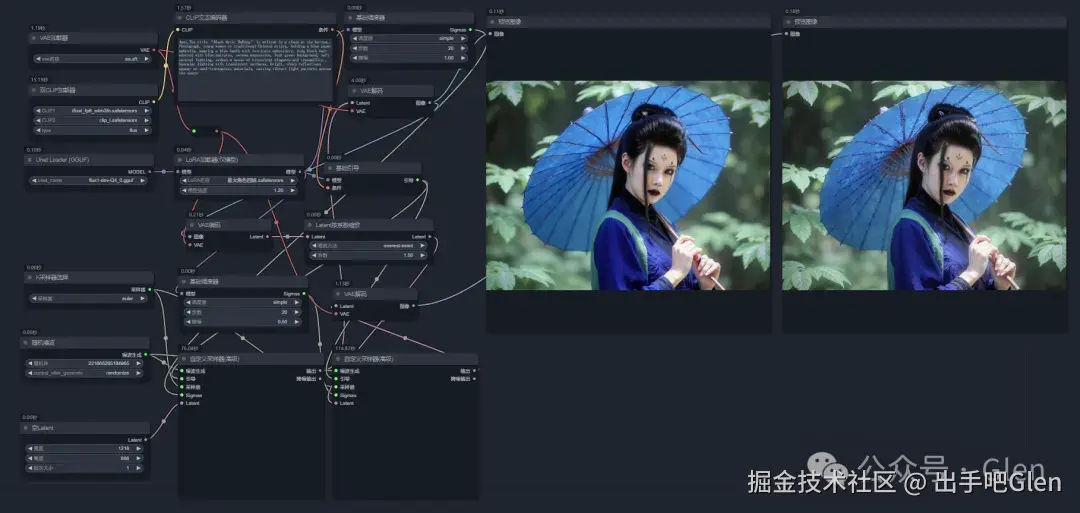Click the preview picture in 预览图像 timed 0.11秒

[x=628, y=185]
